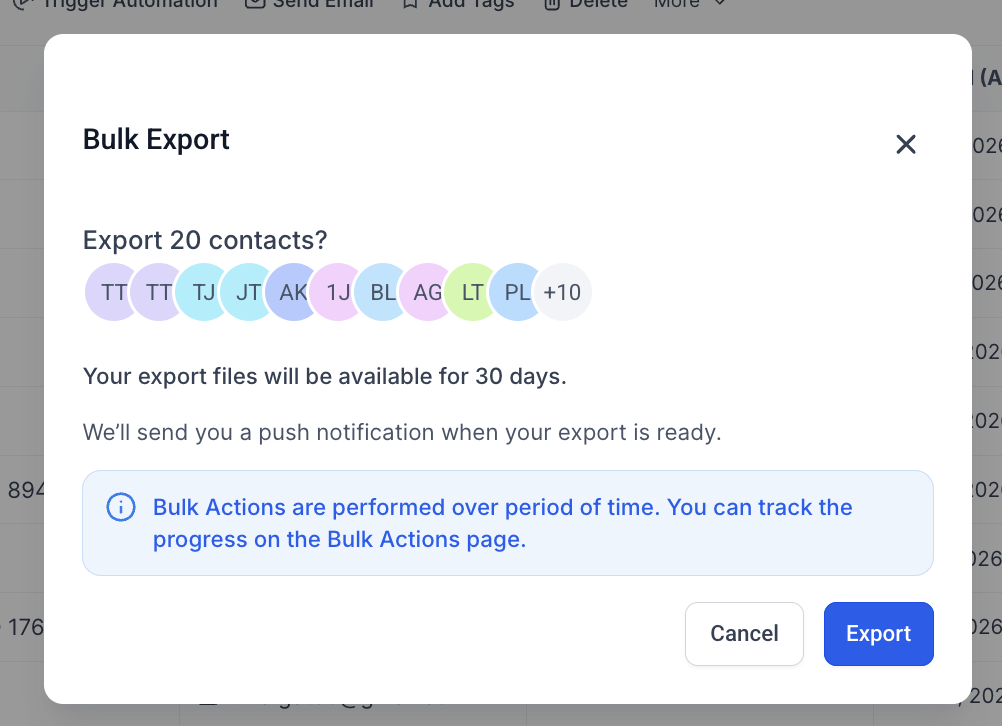Viewport: 1002px width, 726px height.
Task: Select the LT contact avatar
Action: tap(472, 292)
